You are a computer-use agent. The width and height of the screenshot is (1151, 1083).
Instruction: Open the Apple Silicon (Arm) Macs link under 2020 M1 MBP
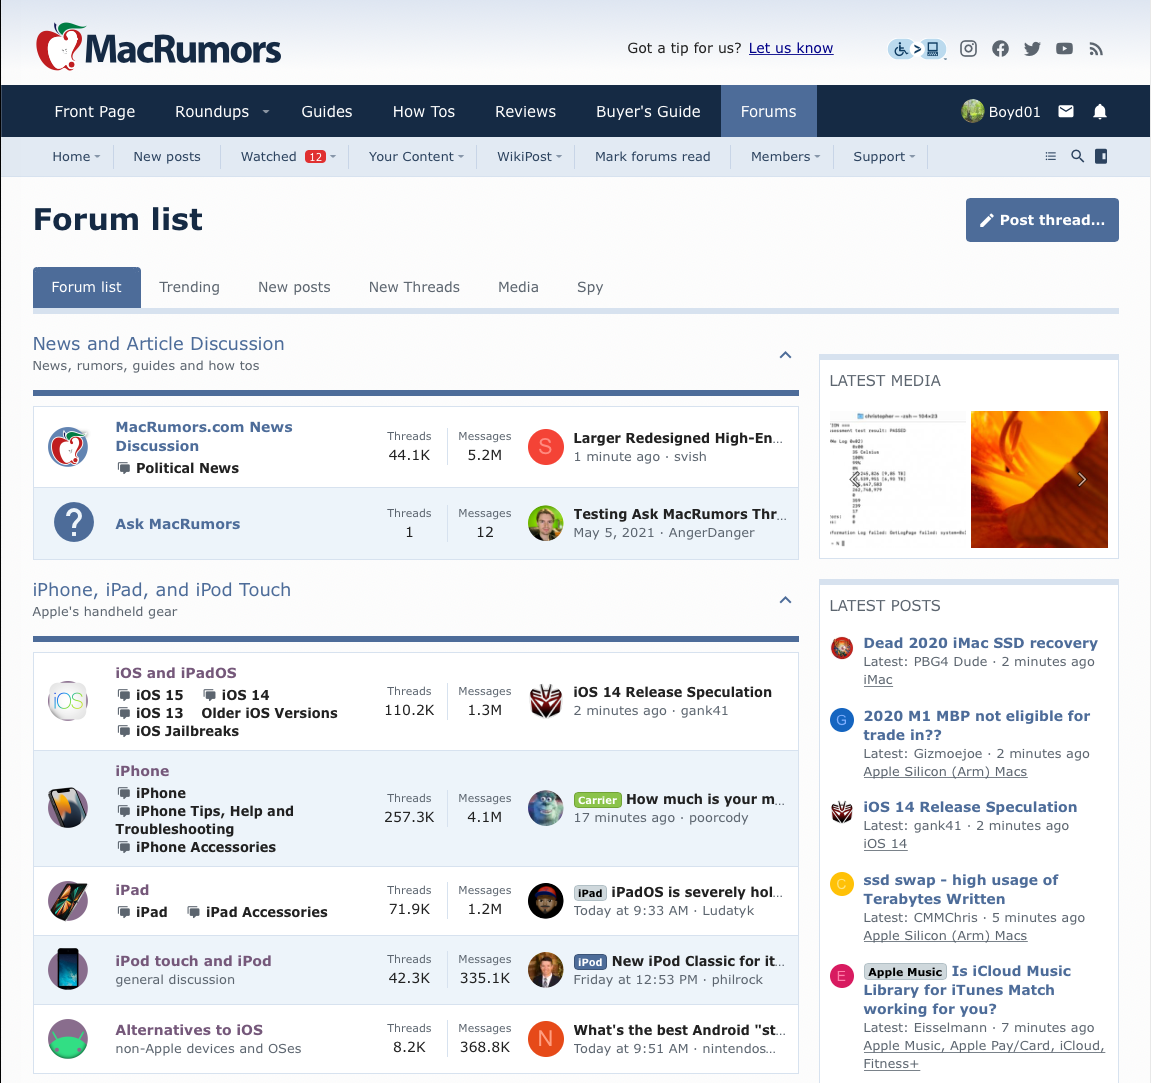945,772
